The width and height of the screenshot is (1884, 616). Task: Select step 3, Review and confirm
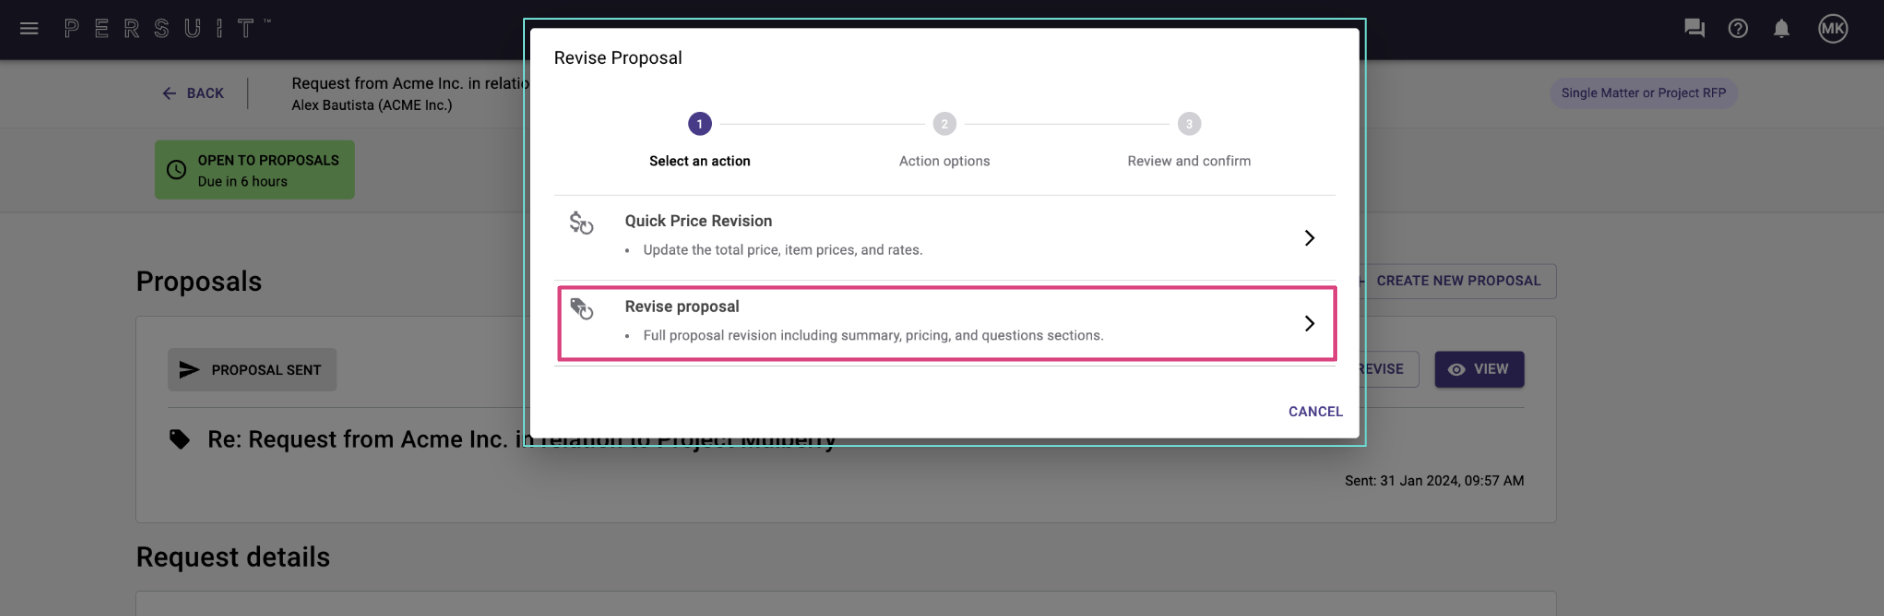pos(1188,124)
